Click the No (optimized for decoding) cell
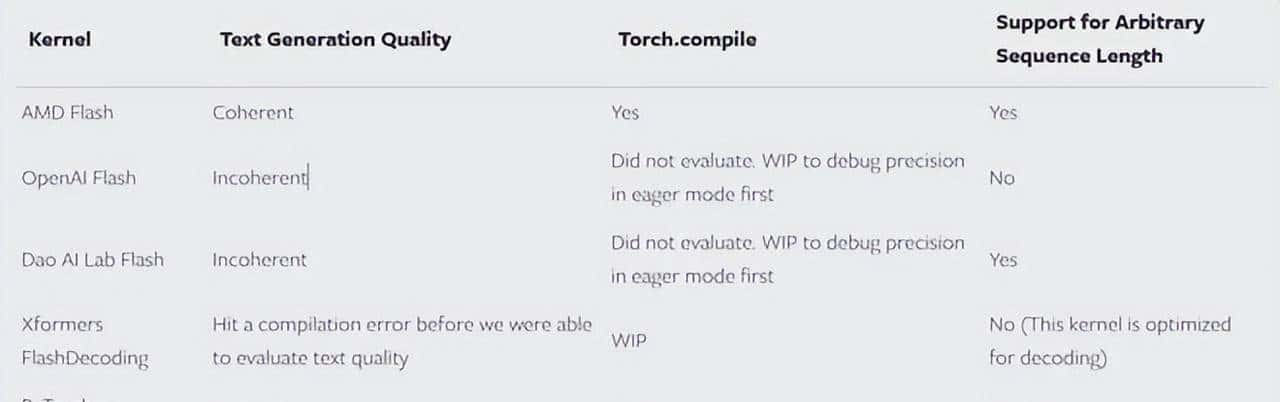1280x402 pixels. click(x=1110, y=342)
